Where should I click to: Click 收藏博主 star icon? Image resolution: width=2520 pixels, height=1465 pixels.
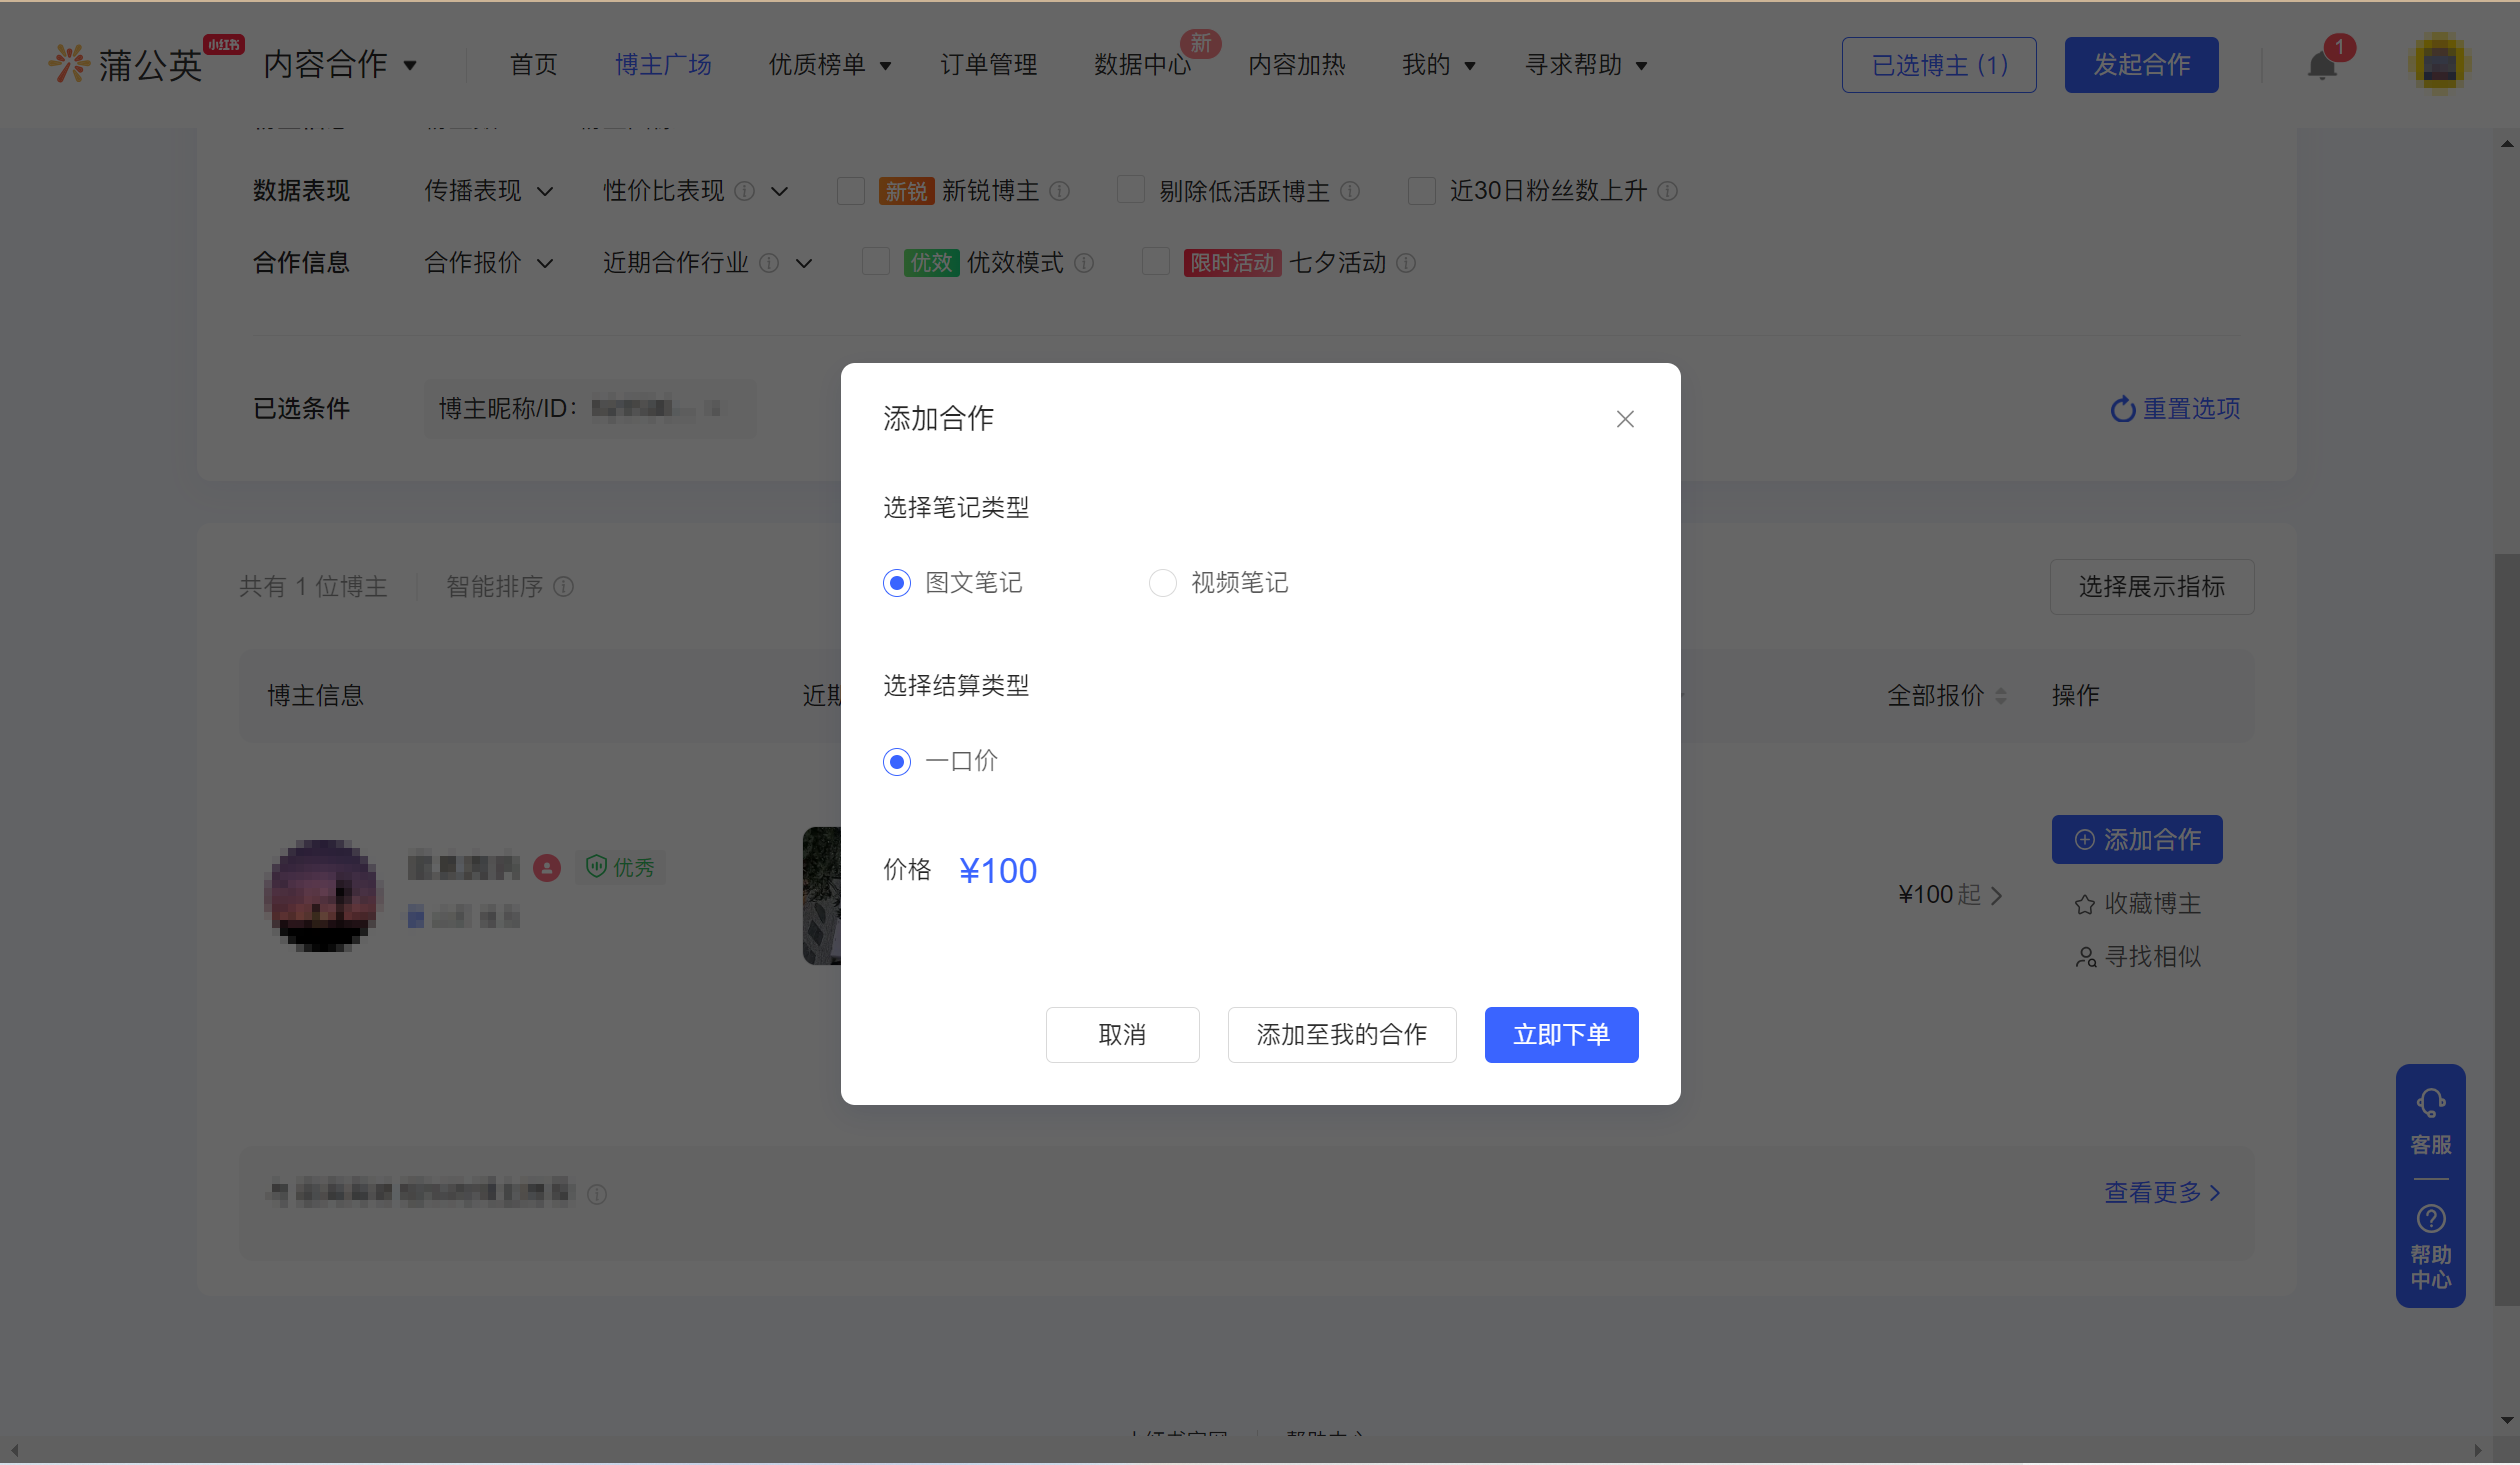pos(2085,905)
